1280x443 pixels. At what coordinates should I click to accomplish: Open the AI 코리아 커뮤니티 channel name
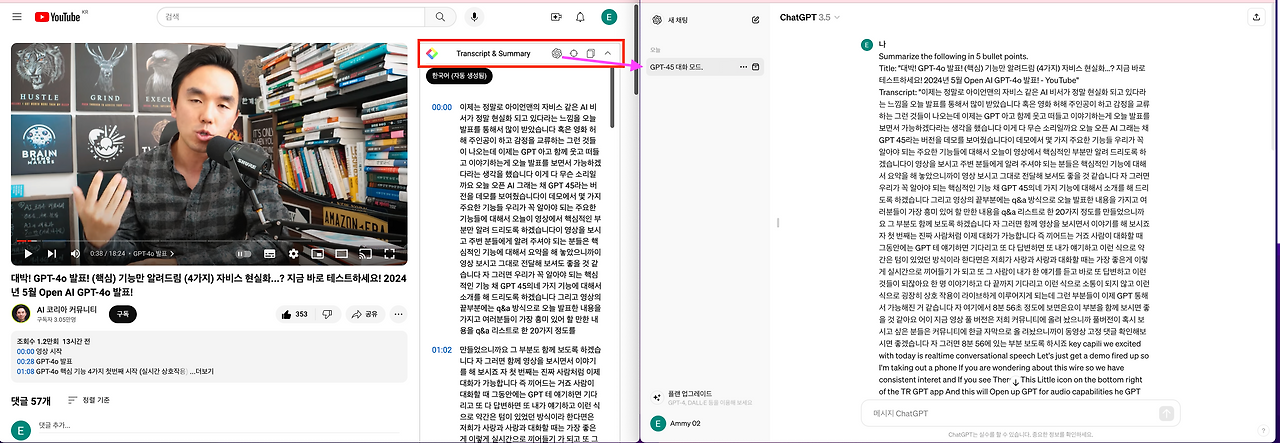65,308
